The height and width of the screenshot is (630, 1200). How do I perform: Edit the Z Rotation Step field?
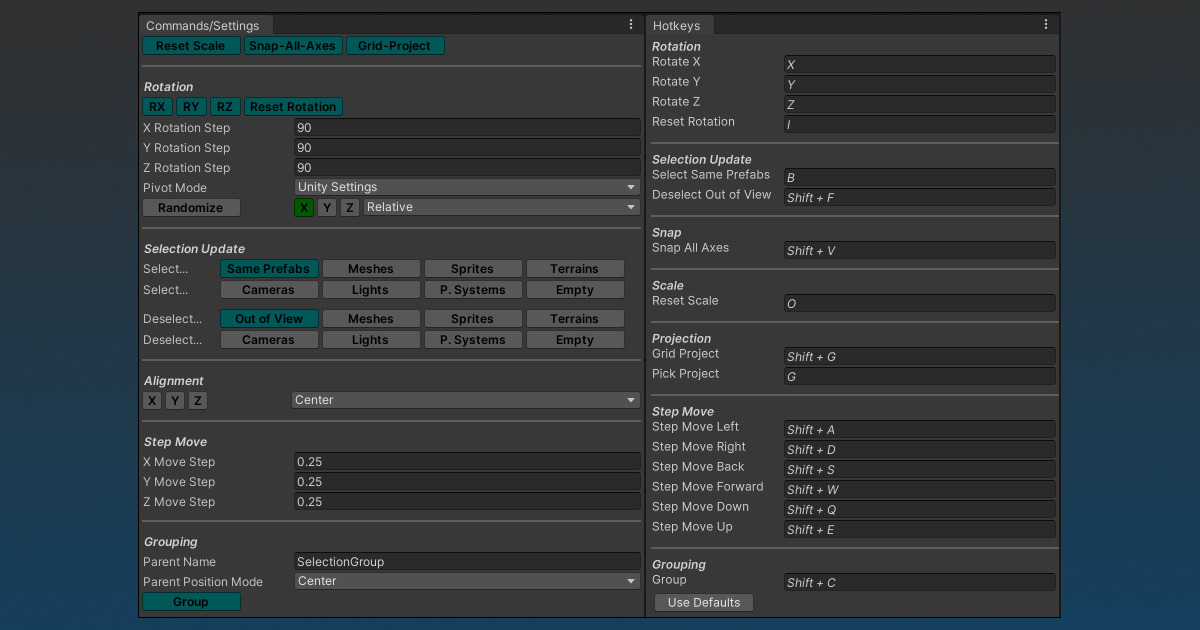[x=467, y=168]
